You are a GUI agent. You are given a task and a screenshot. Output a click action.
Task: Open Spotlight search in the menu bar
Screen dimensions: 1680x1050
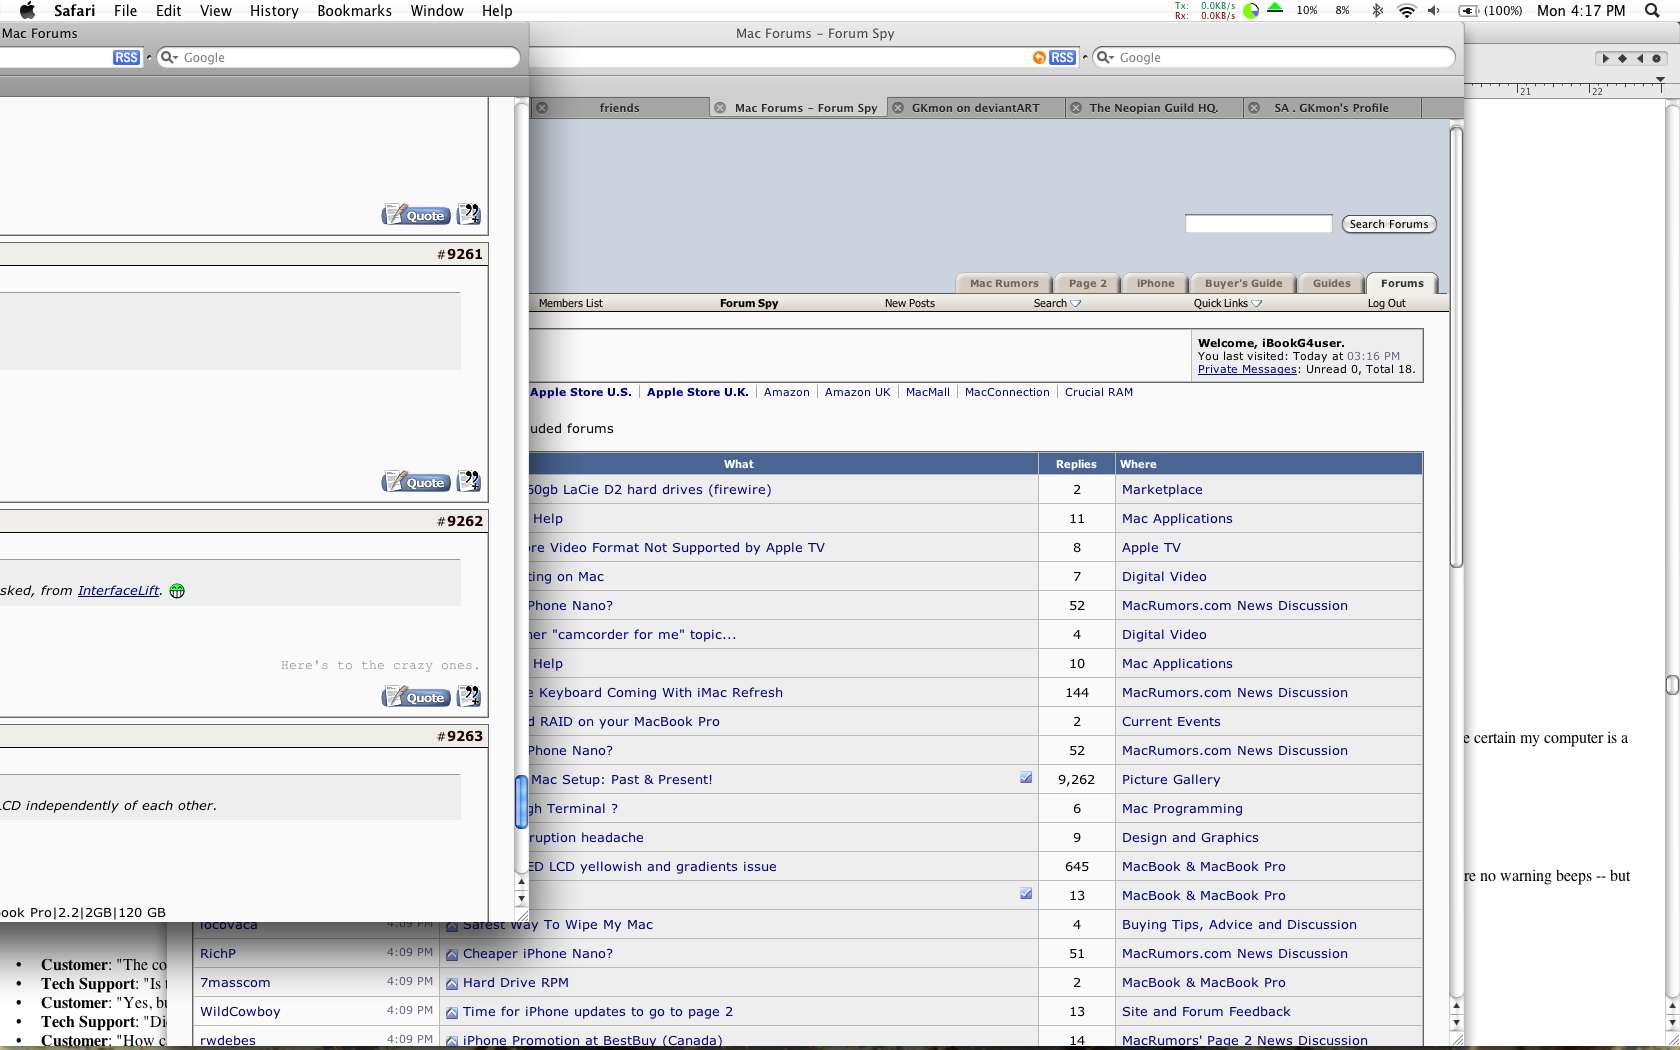click(1652, 11)
